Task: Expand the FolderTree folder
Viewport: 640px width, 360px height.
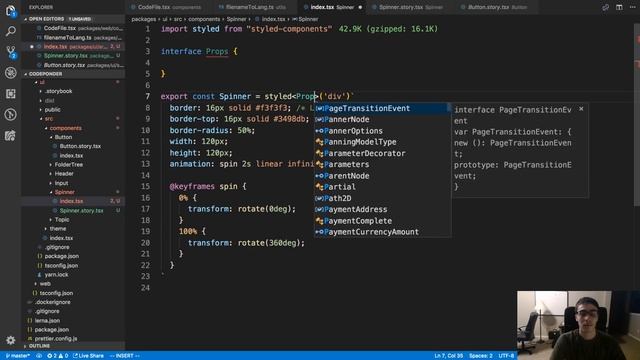Action: (x=73, y=164)
